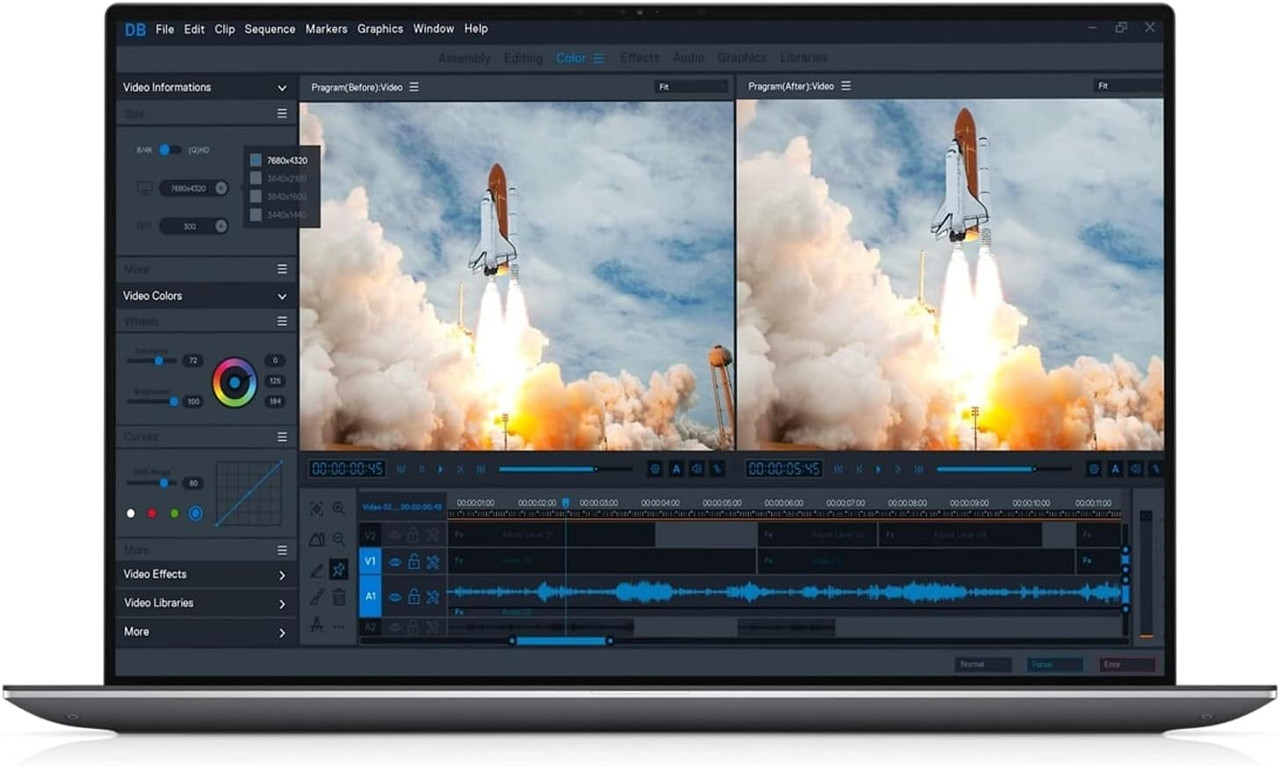This screenshot has width=1280, height=766.
Task: Click the trash delete icon
Action: 338,597
